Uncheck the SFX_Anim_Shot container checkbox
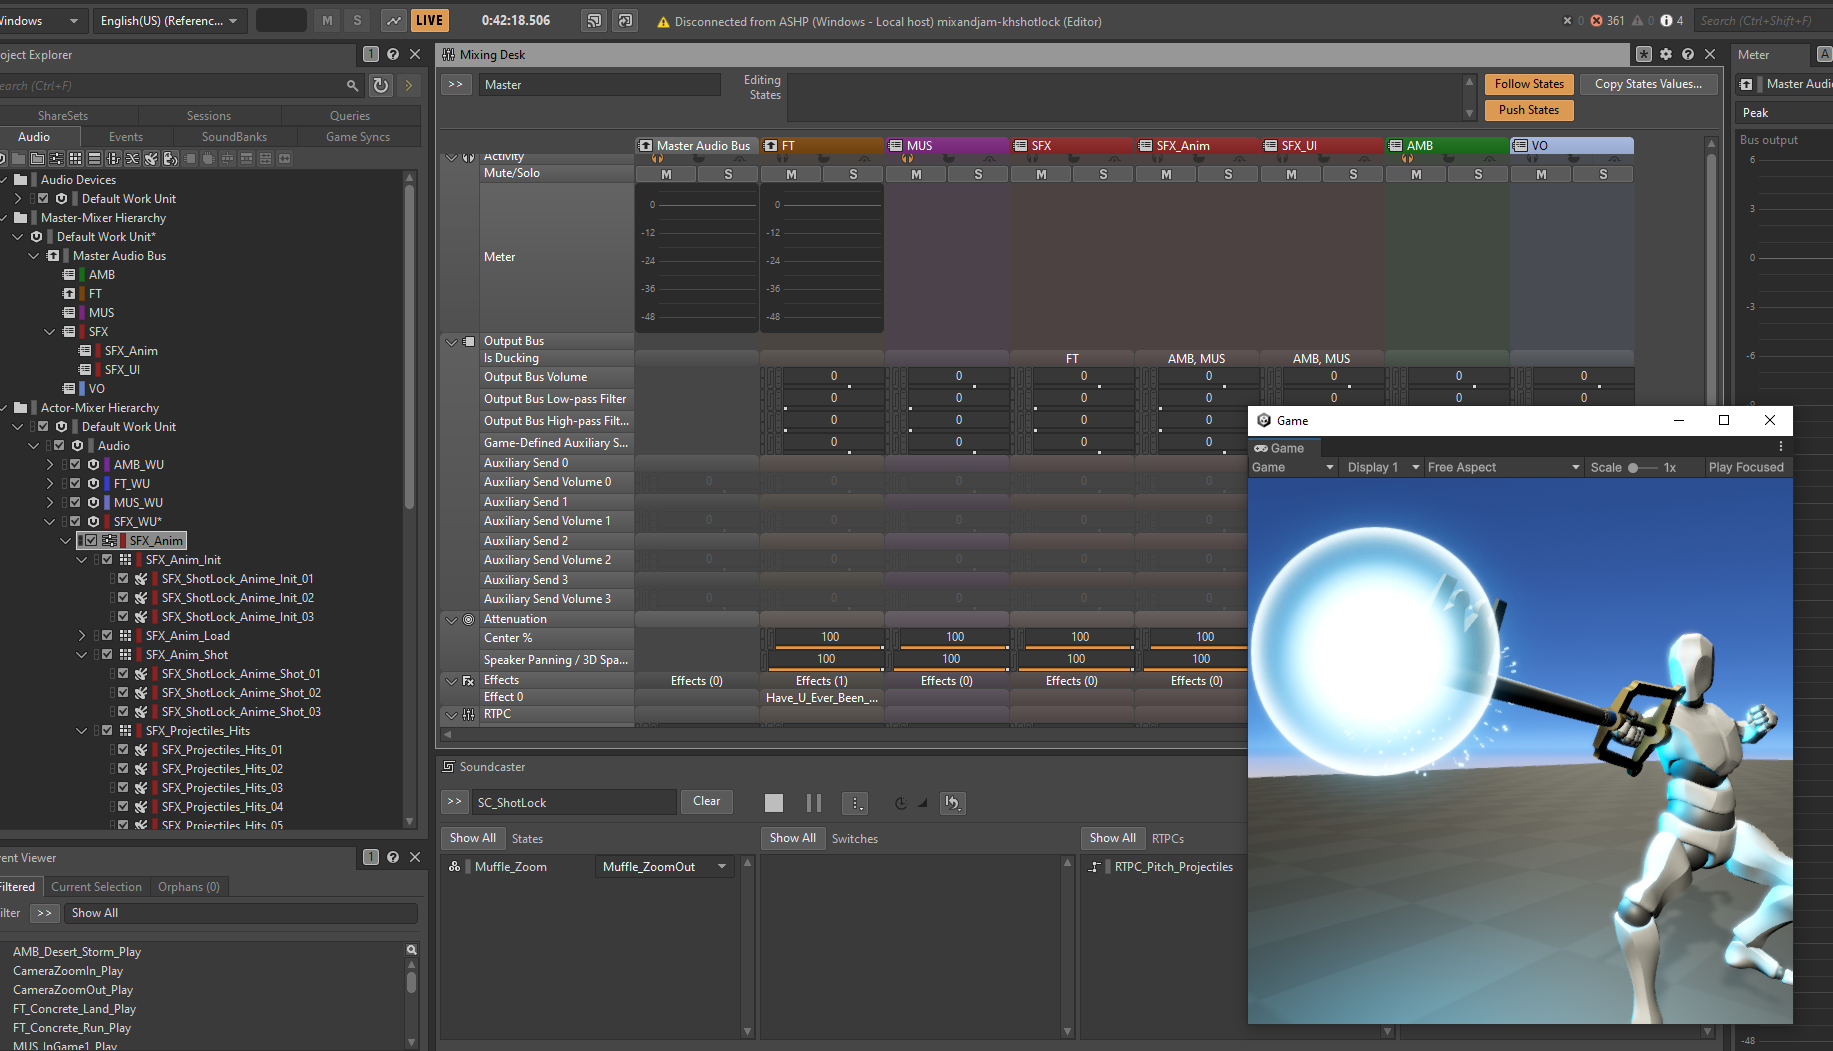 click(x=107, y=655)
